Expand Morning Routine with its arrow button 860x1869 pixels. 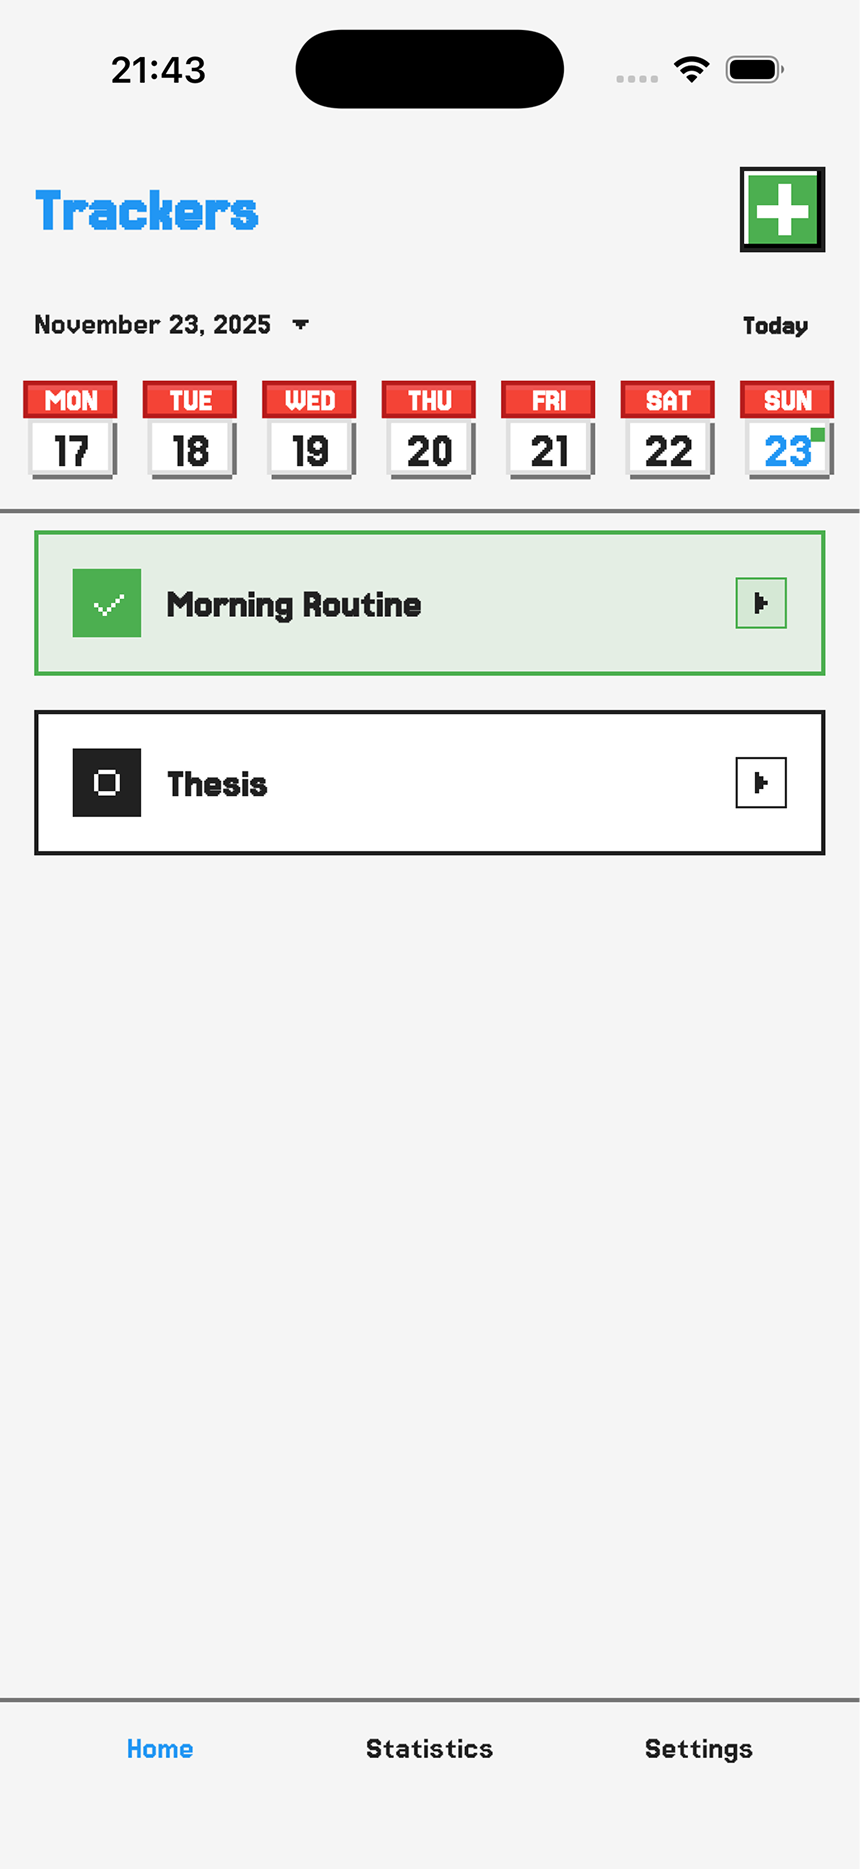pos(761,603)
